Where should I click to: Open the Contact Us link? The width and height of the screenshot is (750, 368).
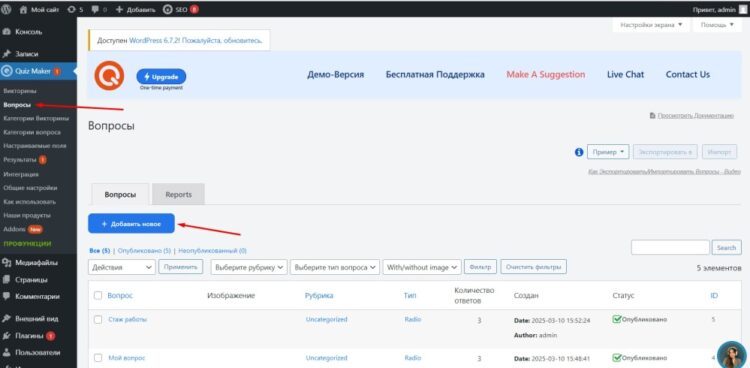(688, 75)
